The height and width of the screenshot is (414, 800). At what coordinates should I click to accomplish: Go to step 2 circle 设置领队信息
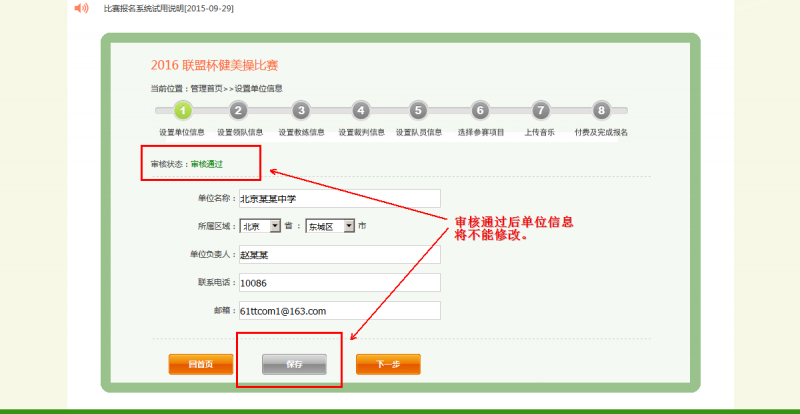(238, 111)
